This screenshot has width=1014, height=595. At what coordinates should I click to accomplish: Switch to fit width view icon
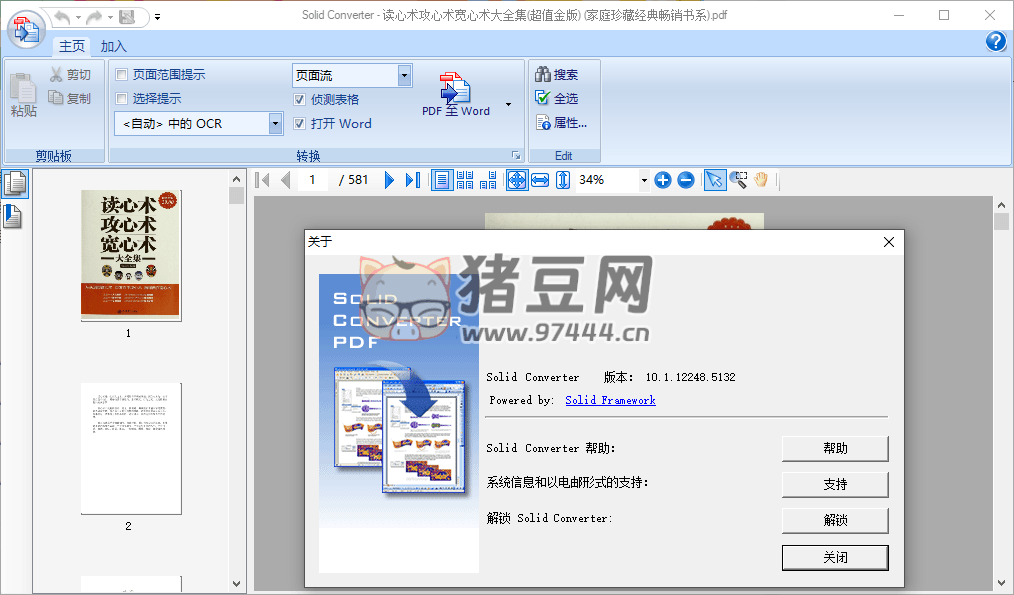tap(540, 180)
